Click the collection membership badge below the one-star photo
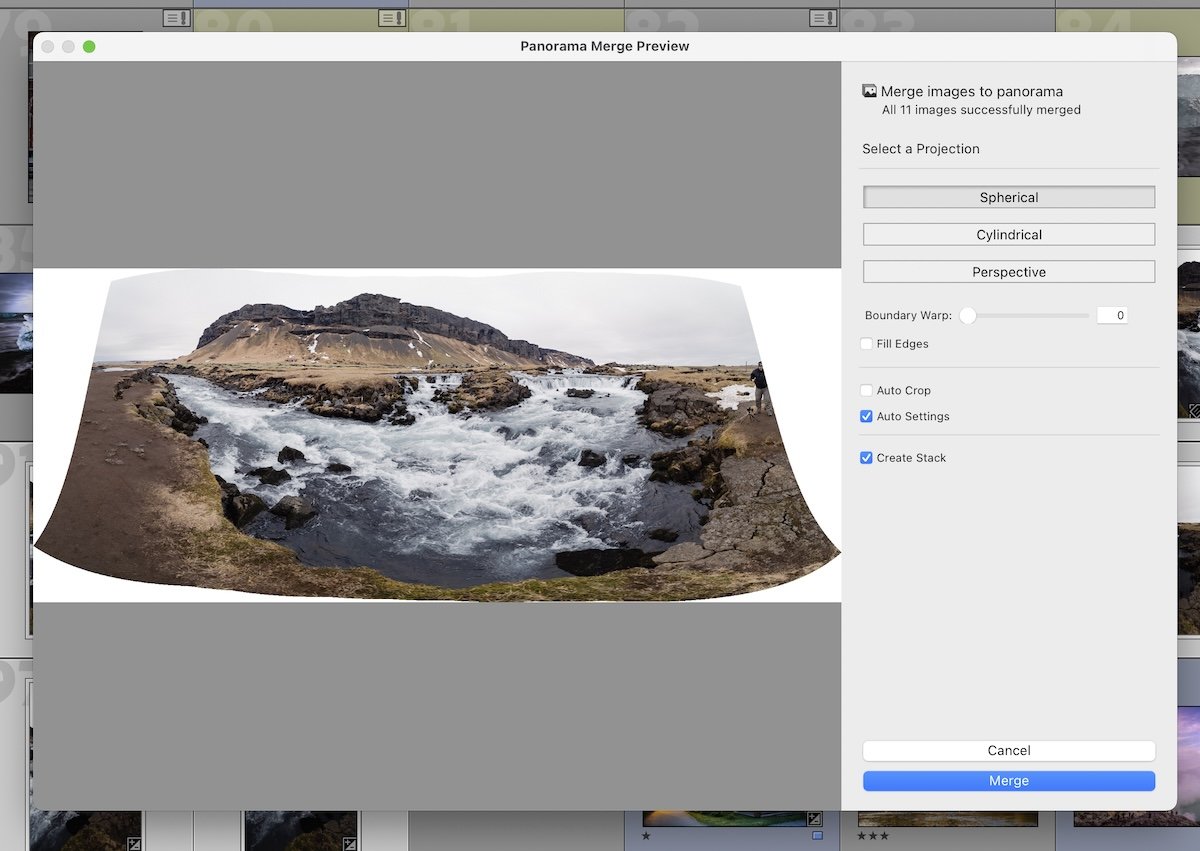Viewport: 1200px width, 851px height. (815, 836)
